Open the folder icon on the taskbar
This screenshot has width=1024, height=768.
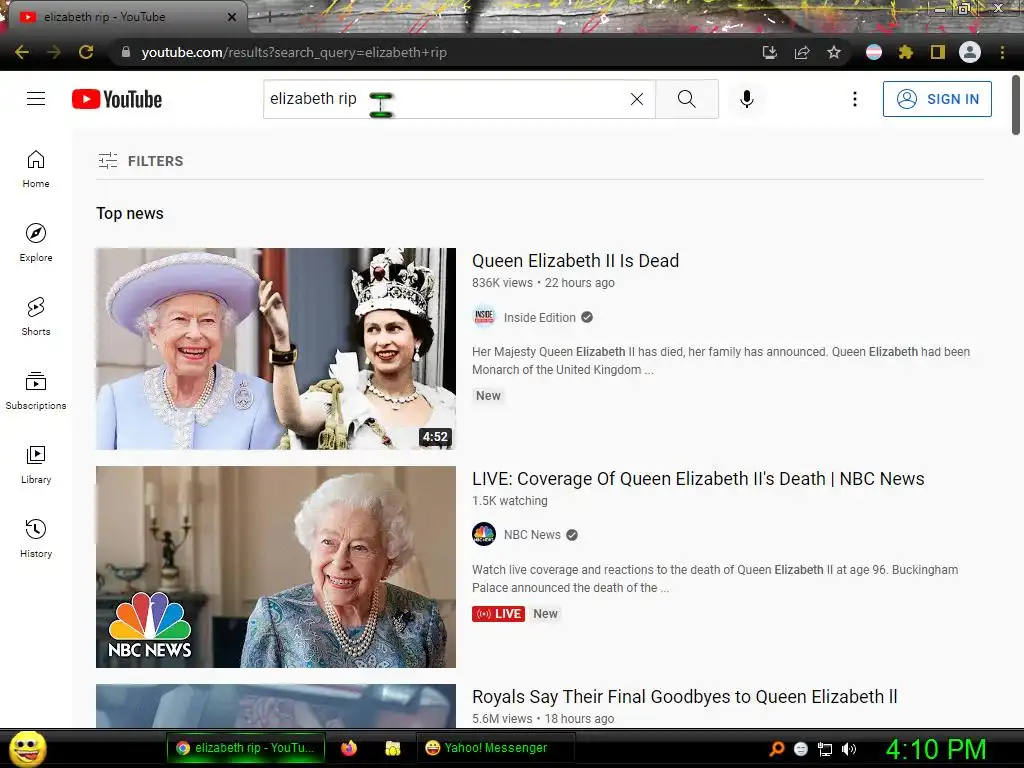[392, 748]
